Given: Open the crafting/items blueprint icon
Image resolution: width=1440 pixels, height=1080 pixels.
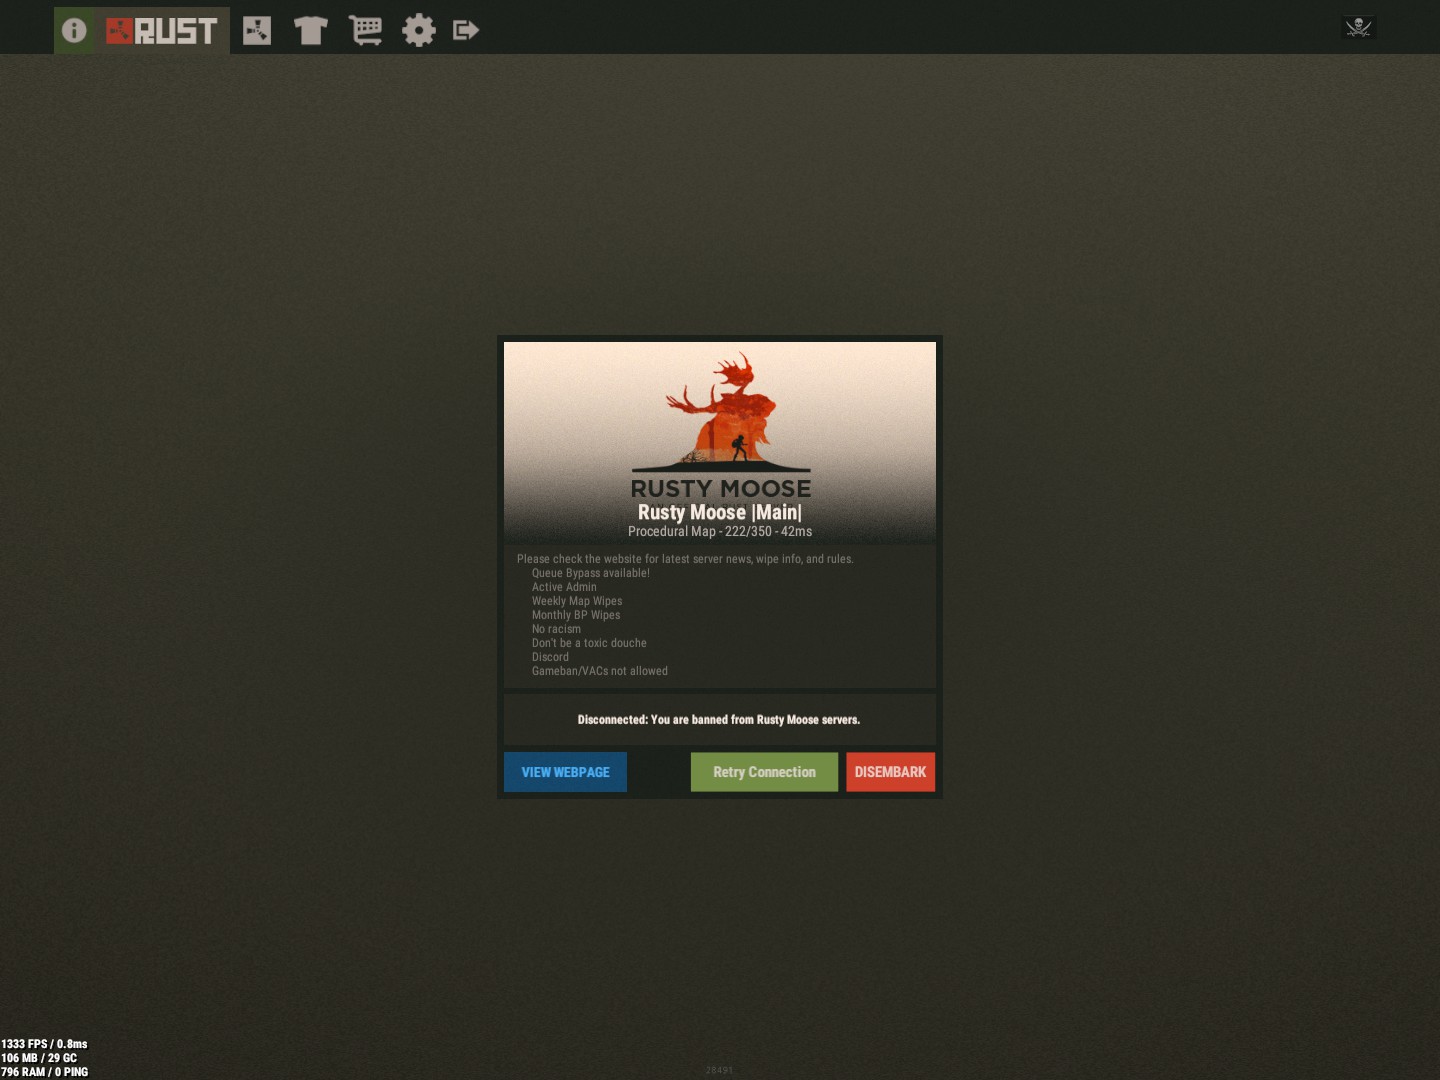Looking at the screenshot, I should pyautogui.click(x=257, y=31).
